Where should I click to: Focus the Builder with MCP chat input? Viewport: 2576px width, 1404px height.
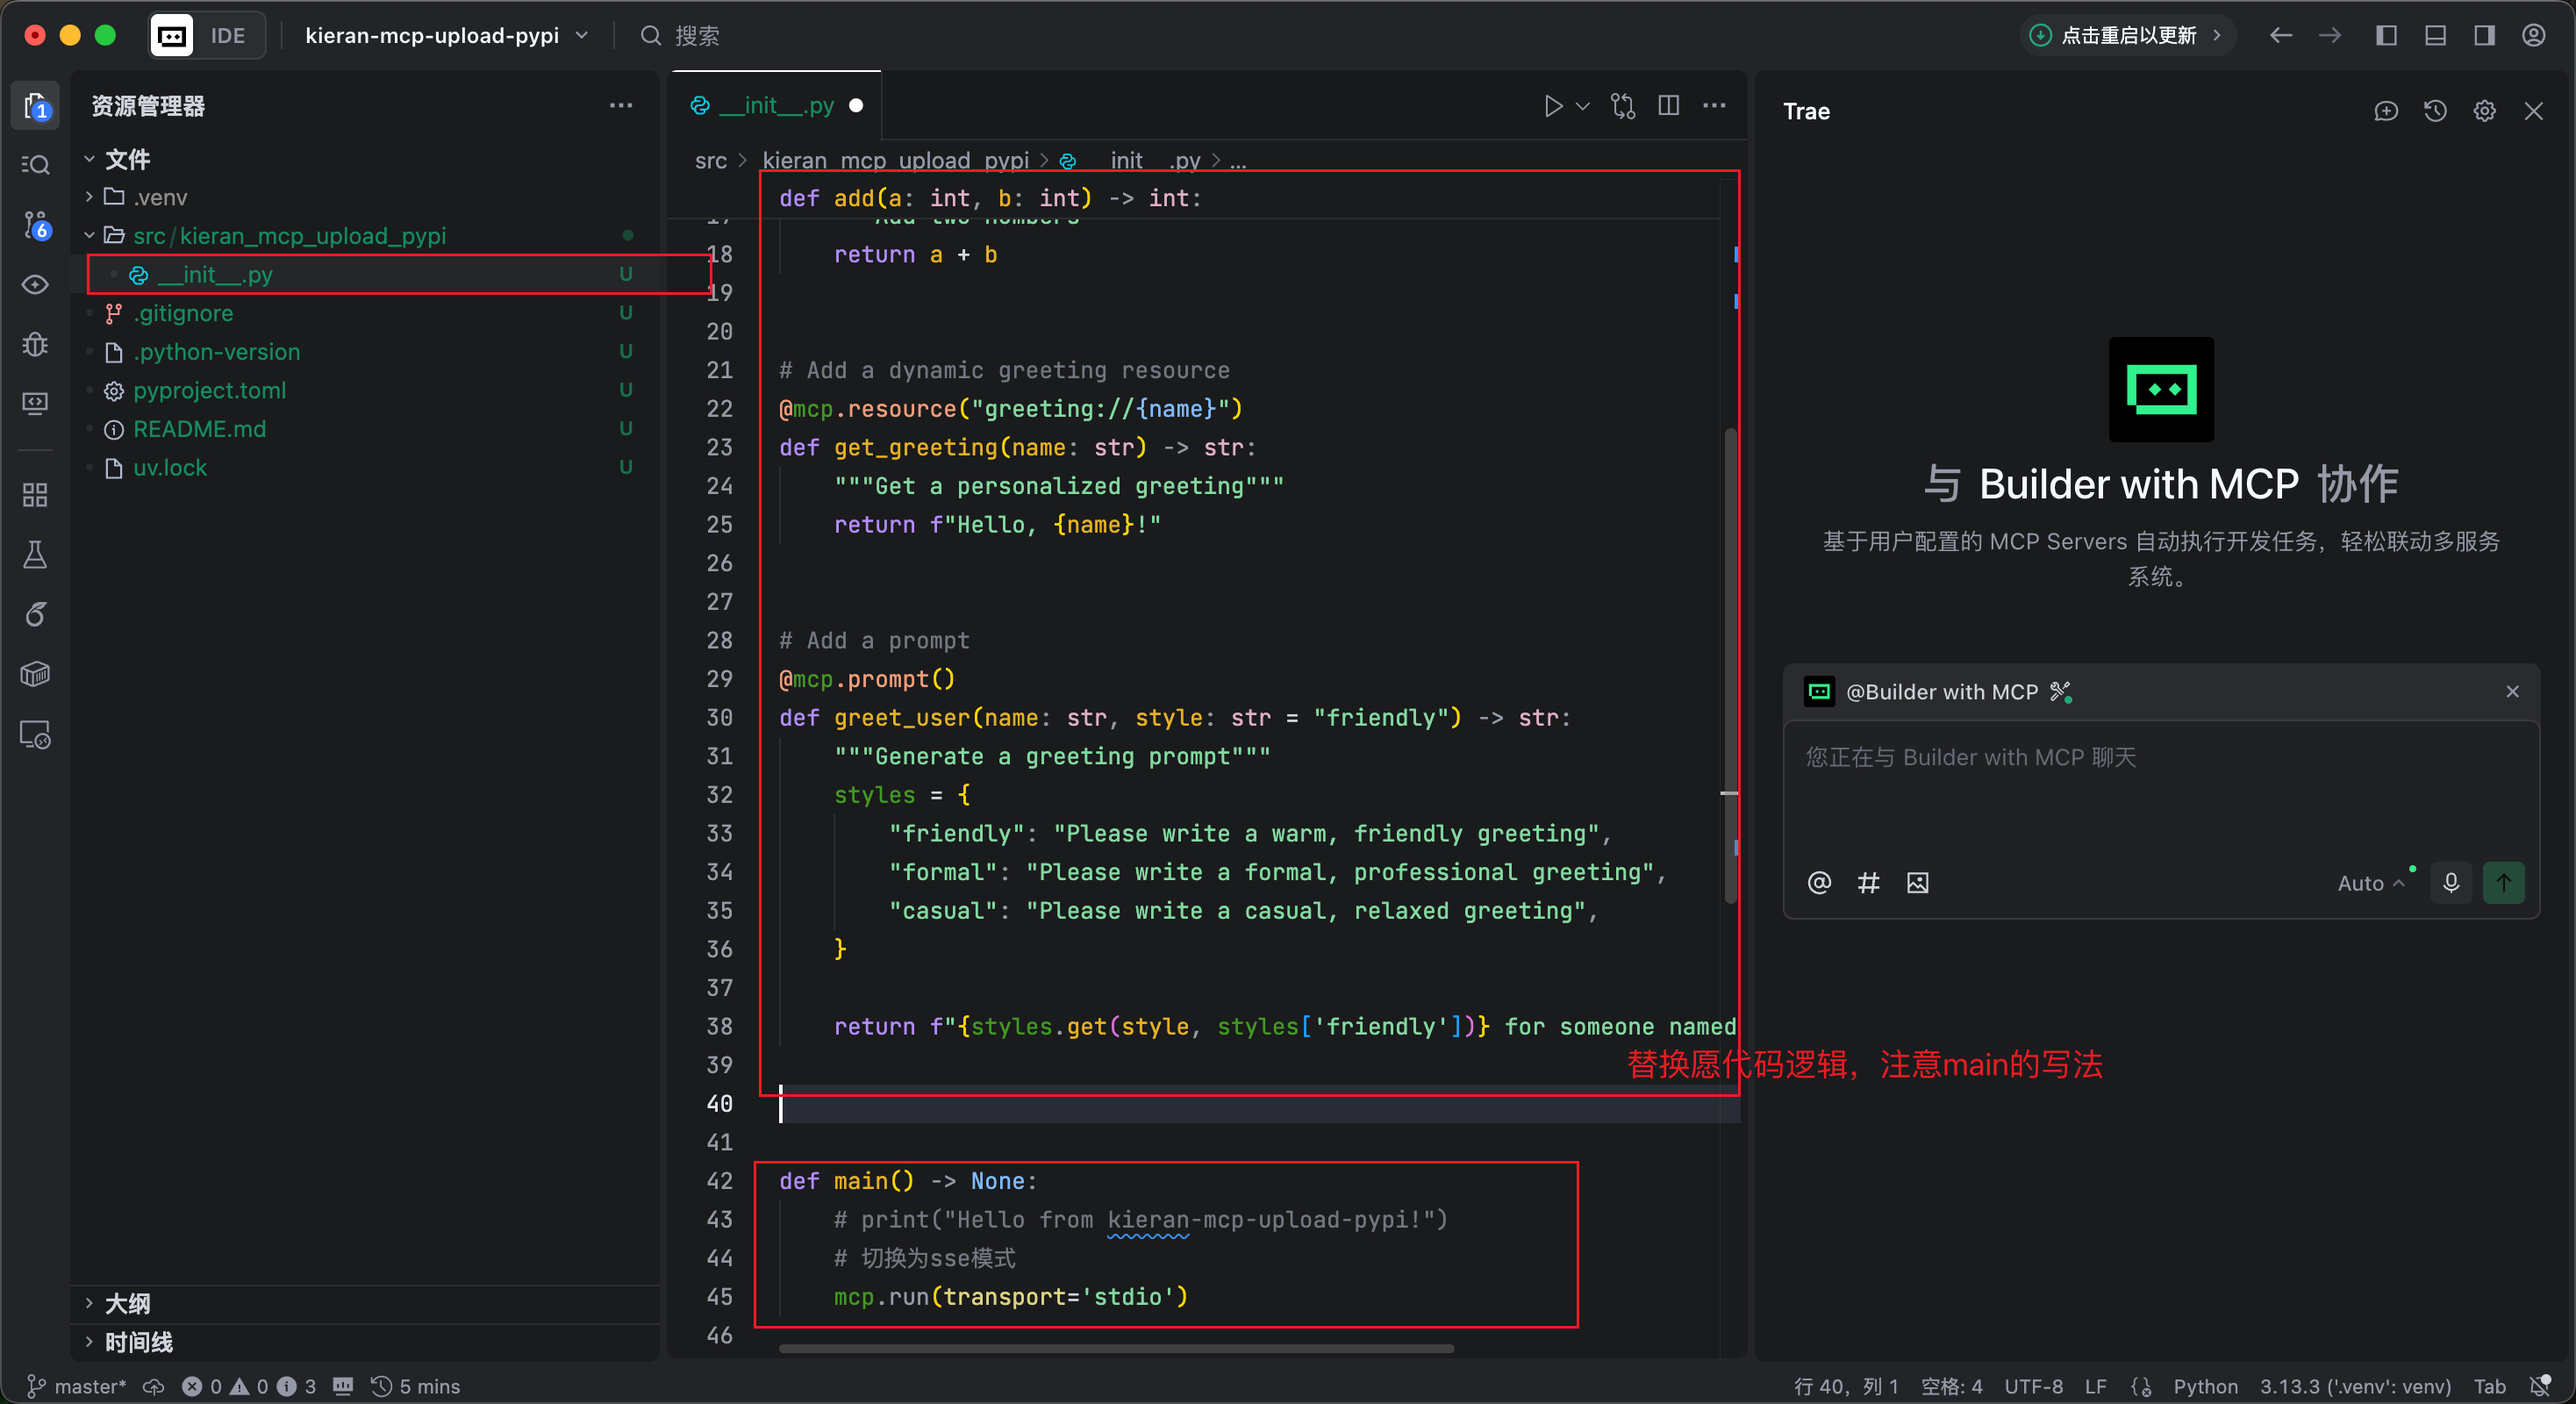(x=2160, y=790)
